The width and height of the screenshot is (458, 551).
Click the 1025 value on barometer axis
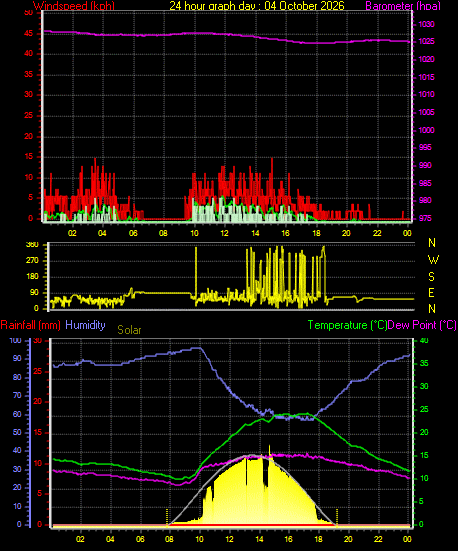point(426,41)
